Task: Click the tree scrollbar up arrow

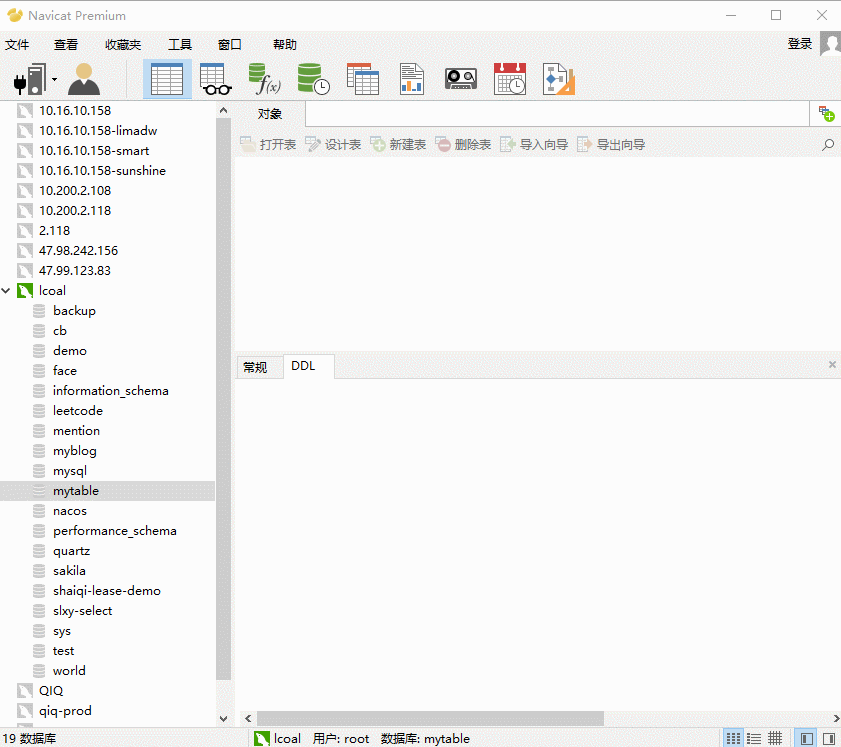Action: pos(224,110)
